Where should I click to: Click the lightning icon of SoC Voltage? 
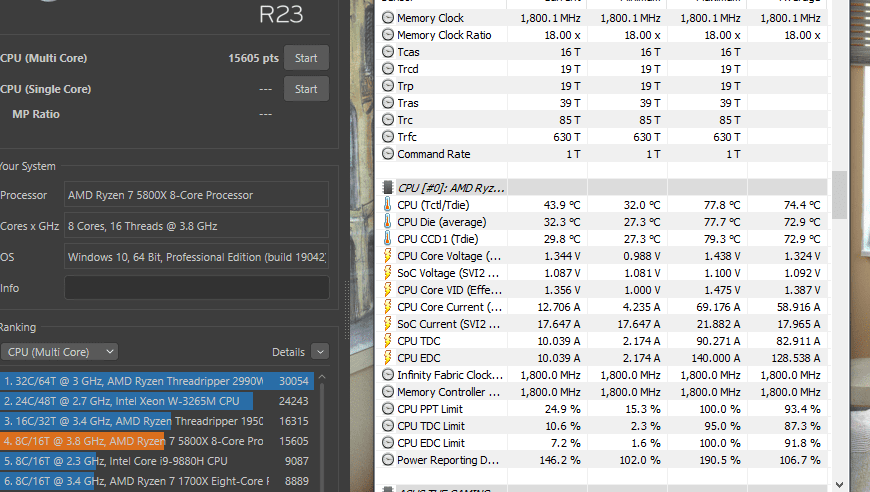(388, 273)
